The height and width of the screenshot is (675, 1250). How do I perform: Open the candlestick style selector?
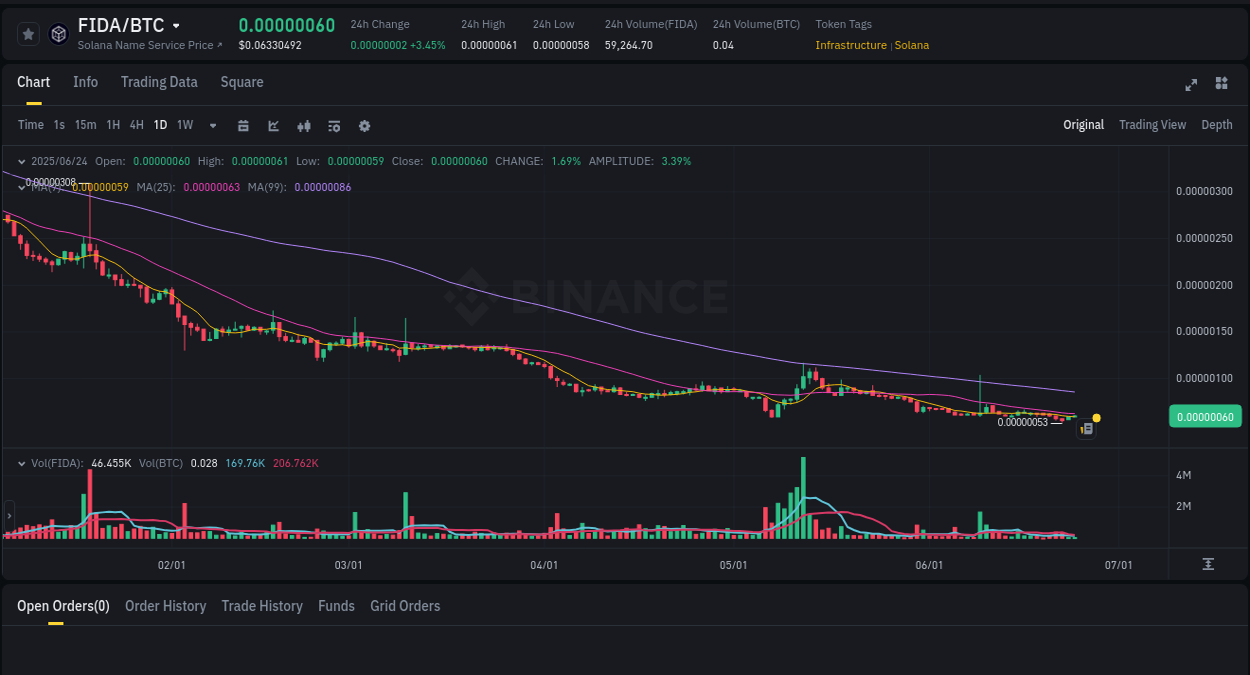[303, 125]
